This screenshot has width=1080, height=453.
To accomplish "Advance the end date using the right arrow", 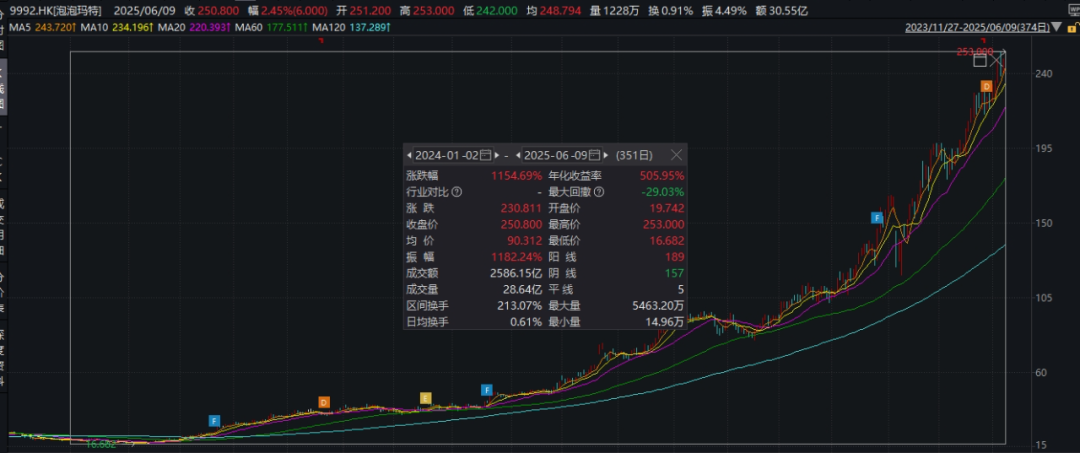I will (606, 156).
